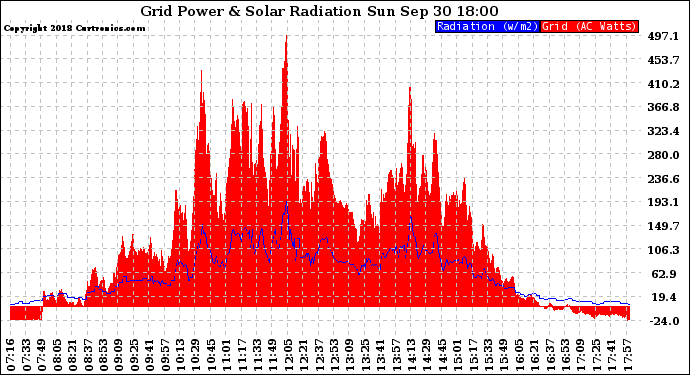The height and width of the screenshot is (375, 690).
Task: Click the 08:21 time label
Action: 72,355
